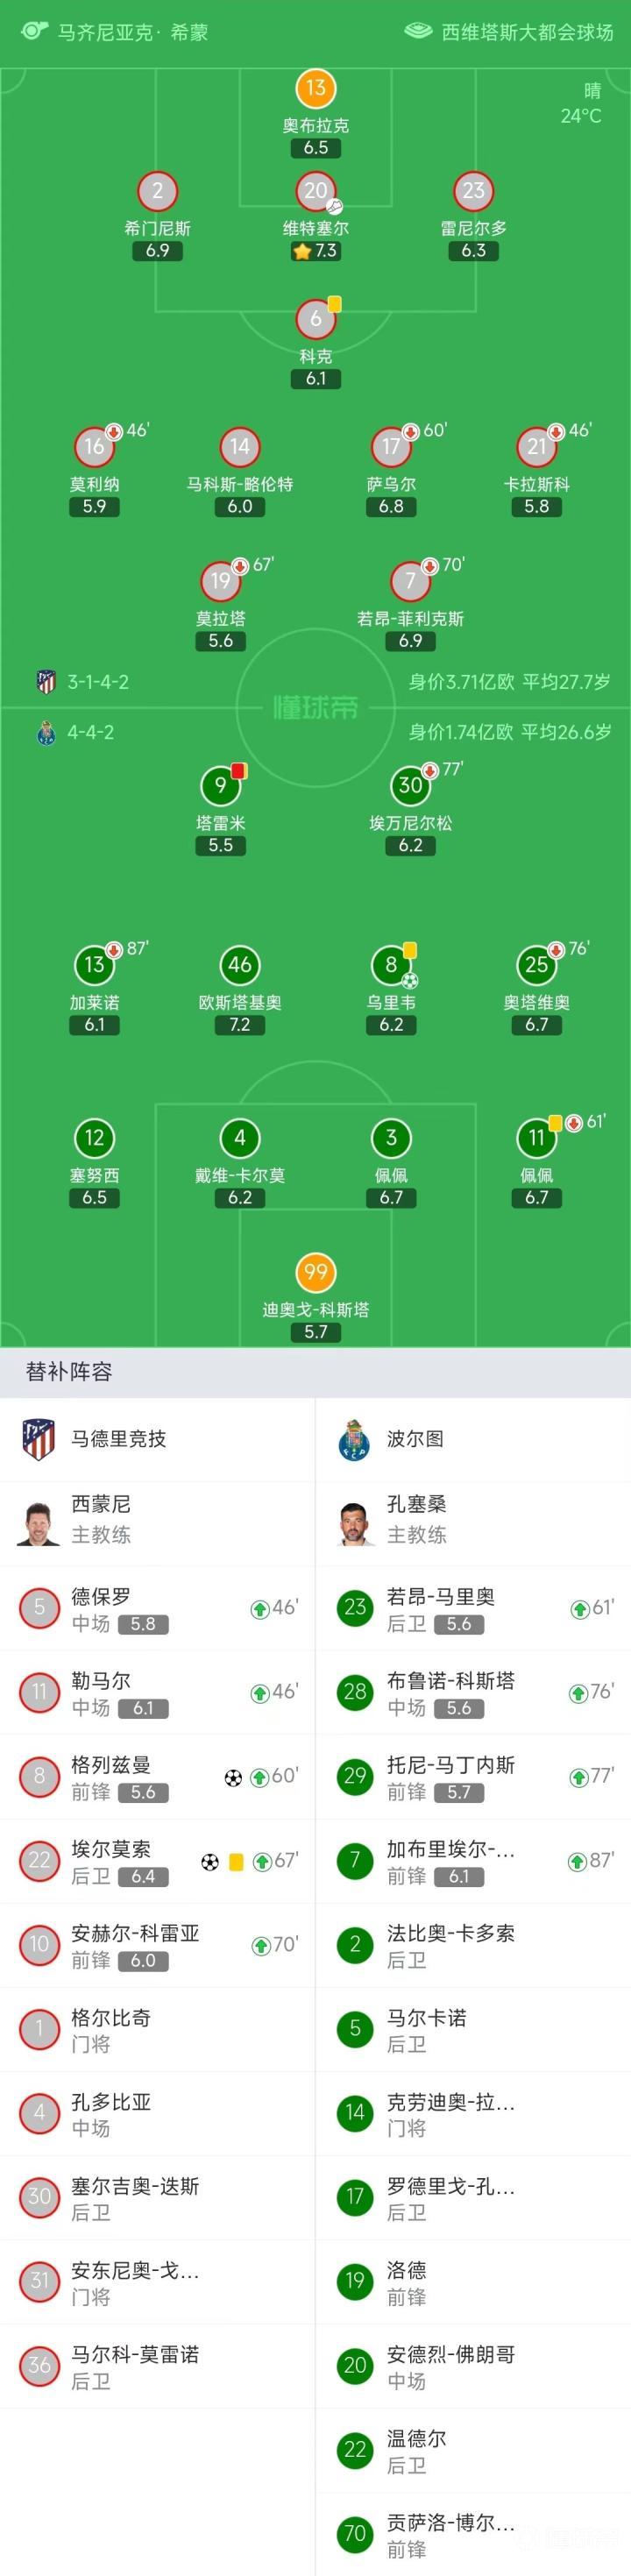Open the 马德里竞技 team header in substitutes

point(157,1439)
